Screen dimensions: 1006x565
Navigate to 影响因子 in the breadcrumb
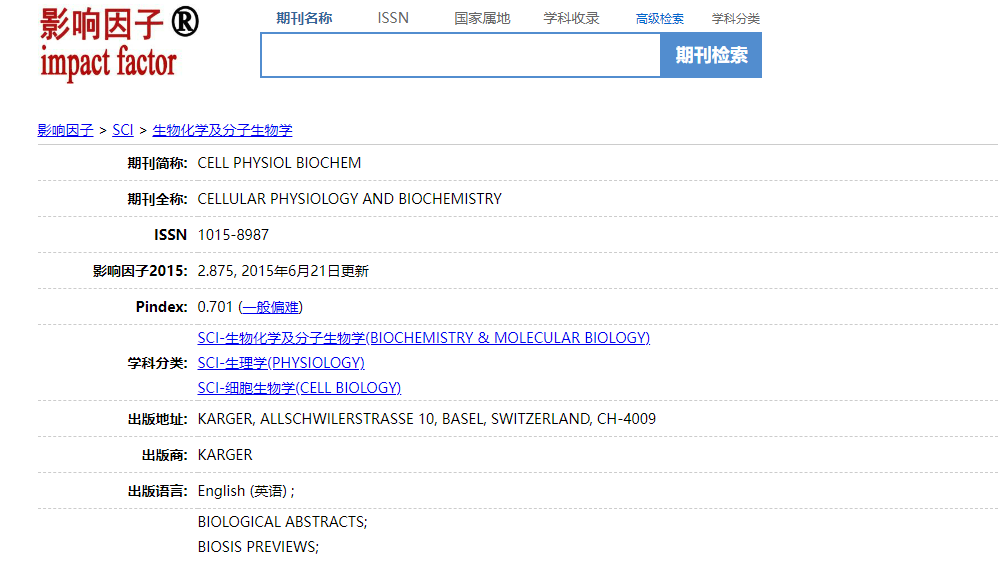tap(65, 130)
